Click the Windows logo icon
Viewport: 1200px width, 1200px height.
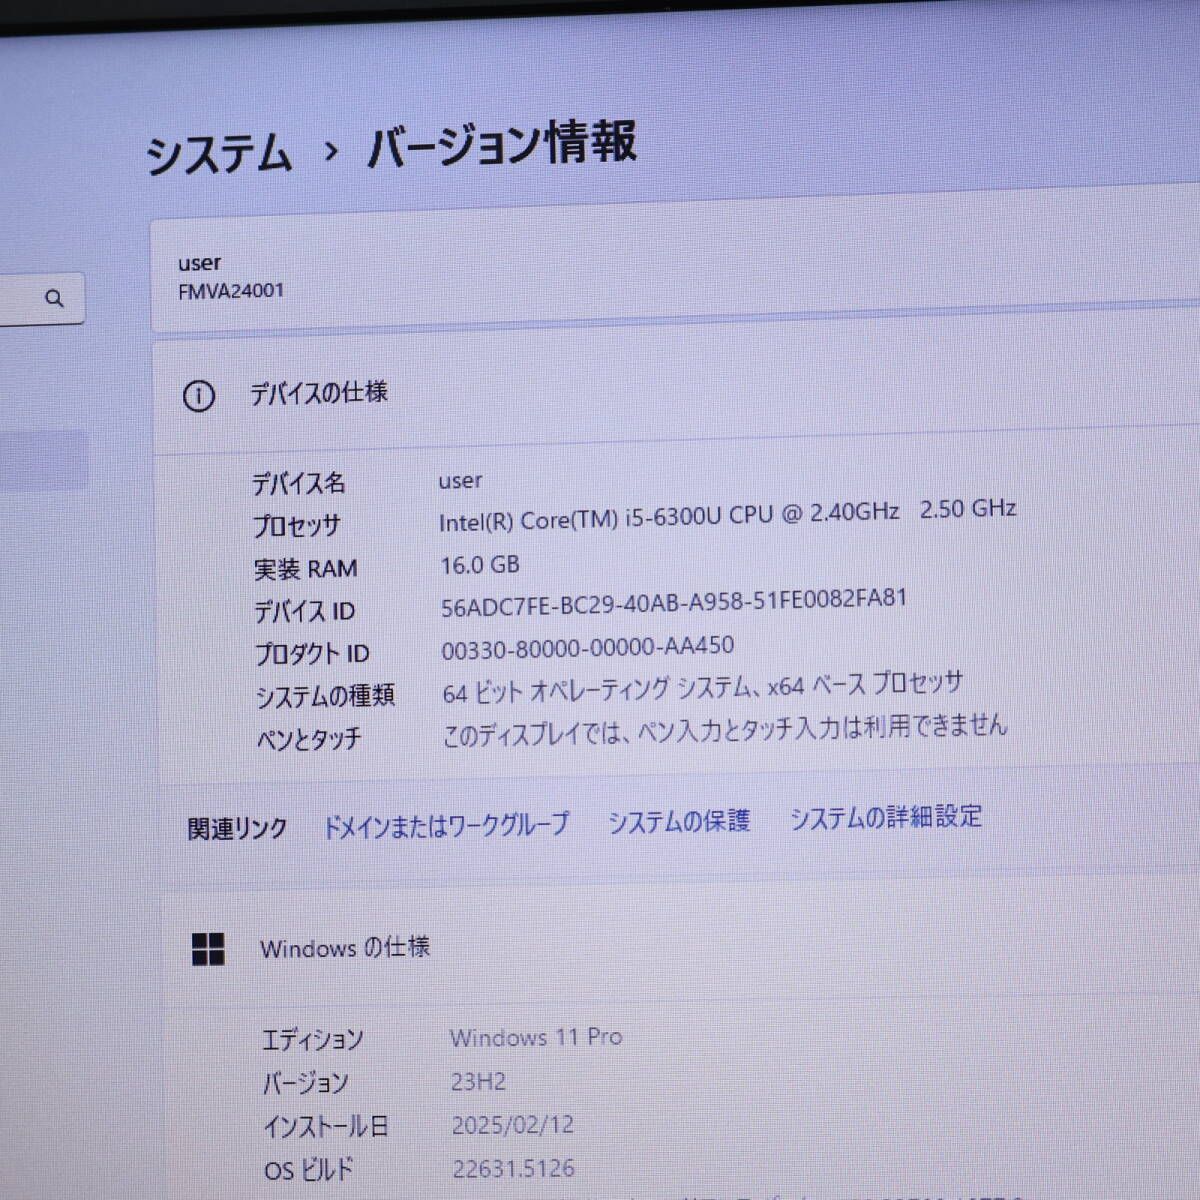208,949
